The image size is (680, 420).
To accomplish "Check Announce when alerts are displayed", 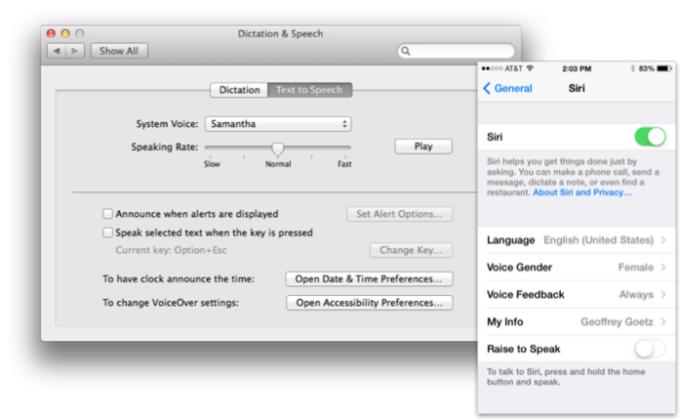I will pyautogui.click(x=108, y=213).
